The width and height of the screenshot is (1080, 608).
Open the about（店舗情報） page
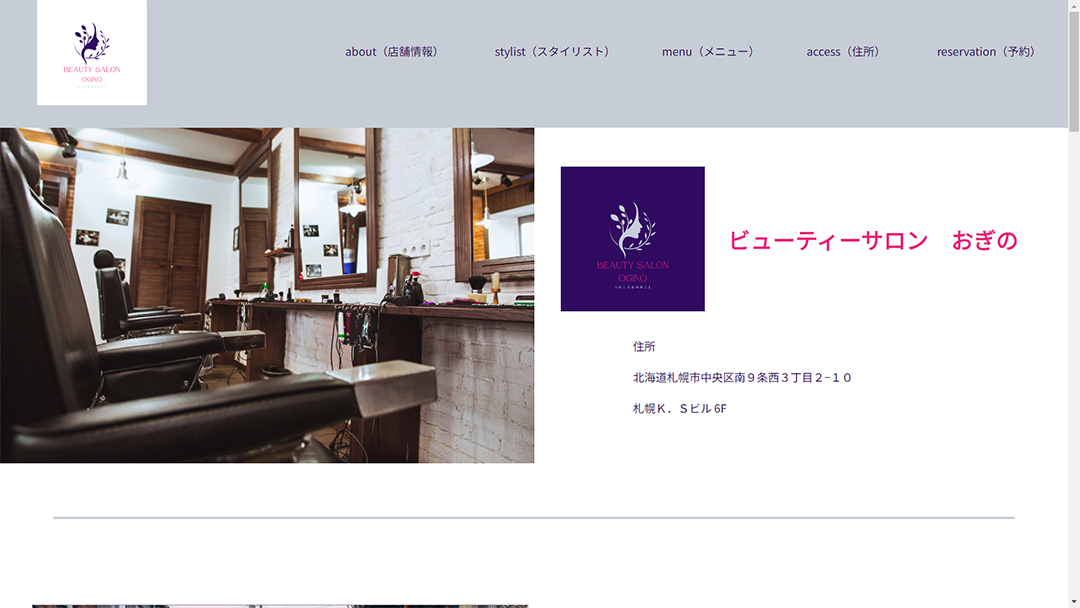[394, 52]
